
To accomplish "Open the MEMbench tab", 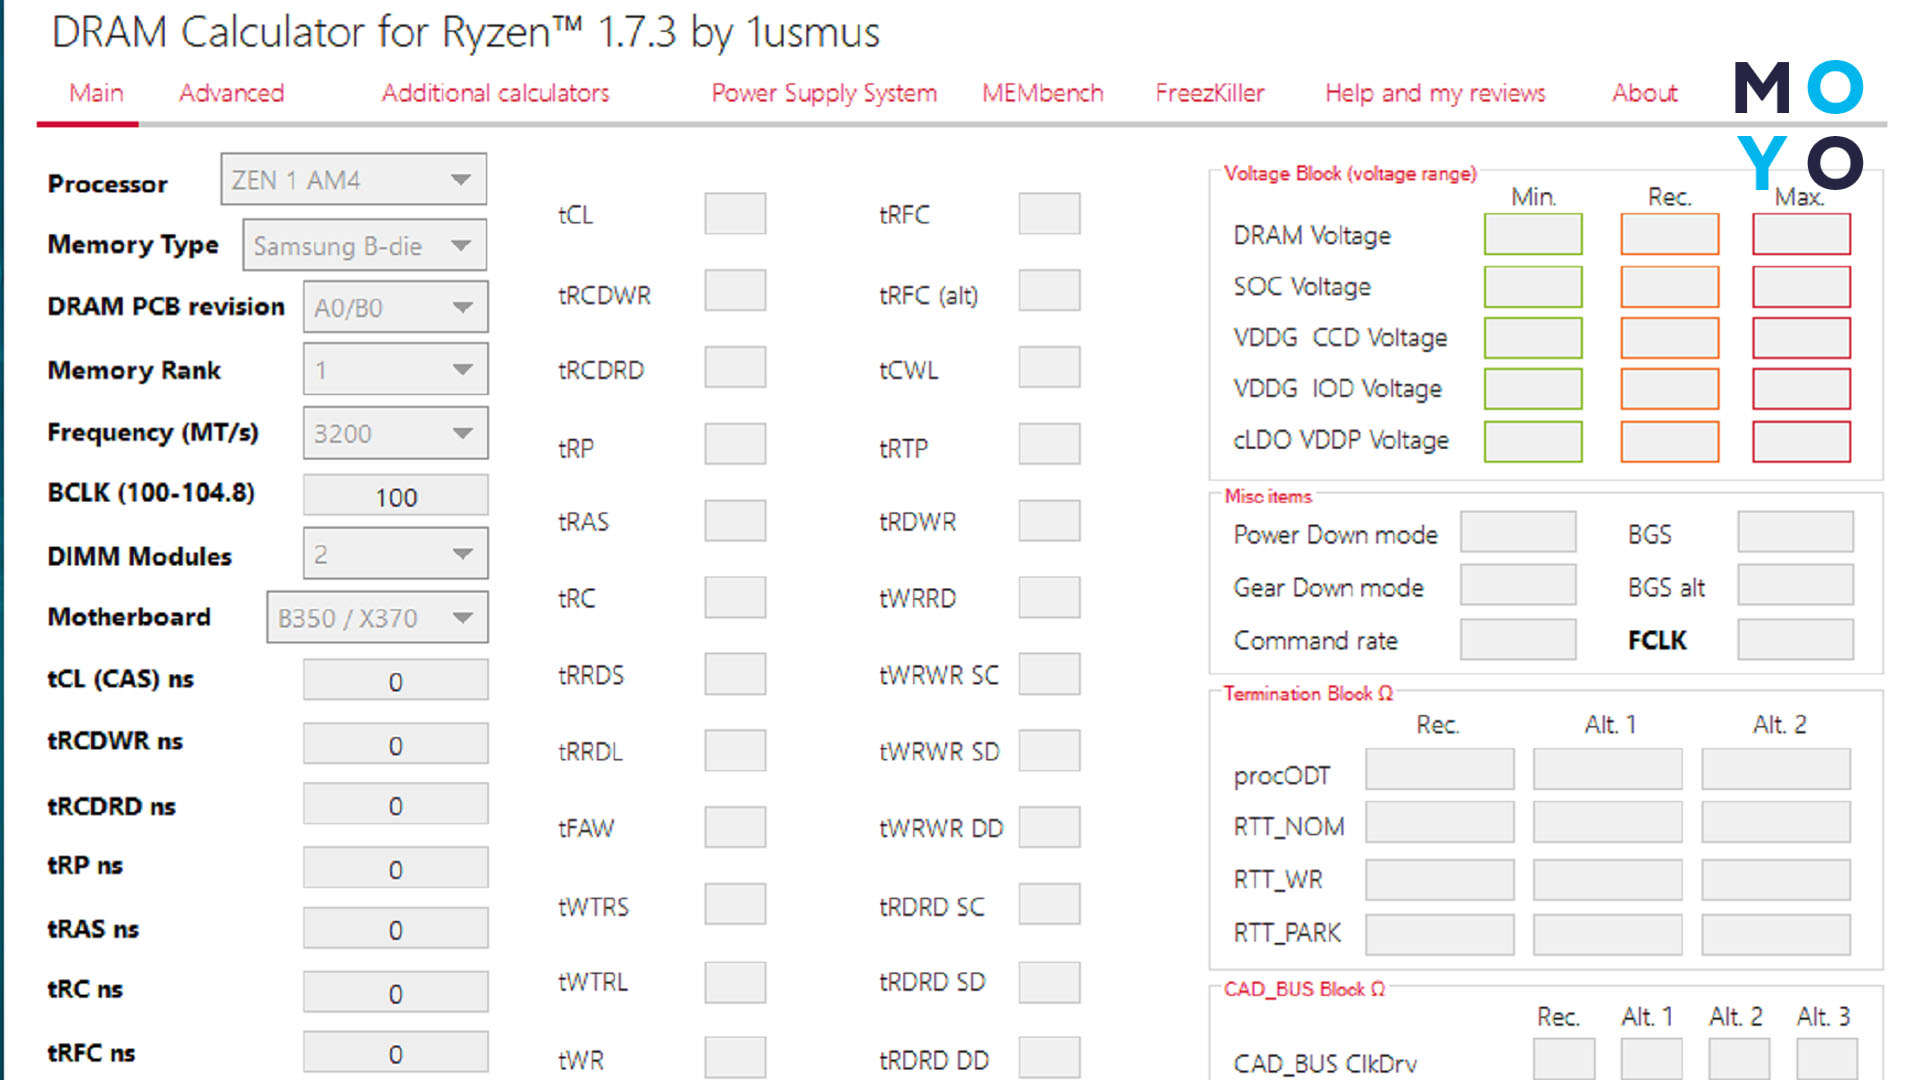I will point(1042,93).
